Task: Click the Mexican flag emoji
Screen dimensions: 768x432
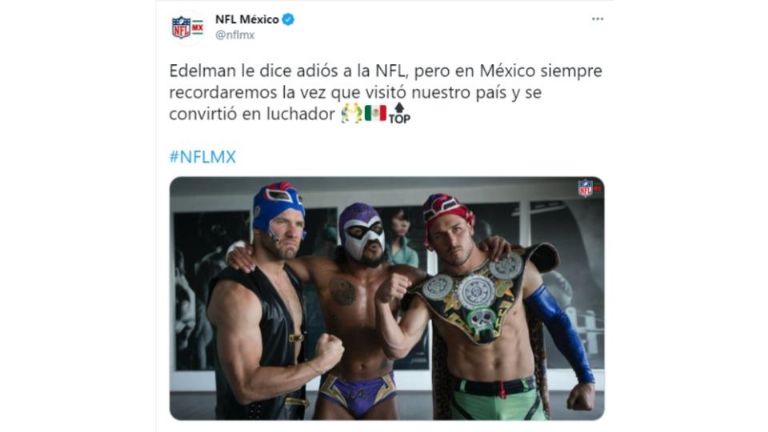Action: [x=375, y=114]
